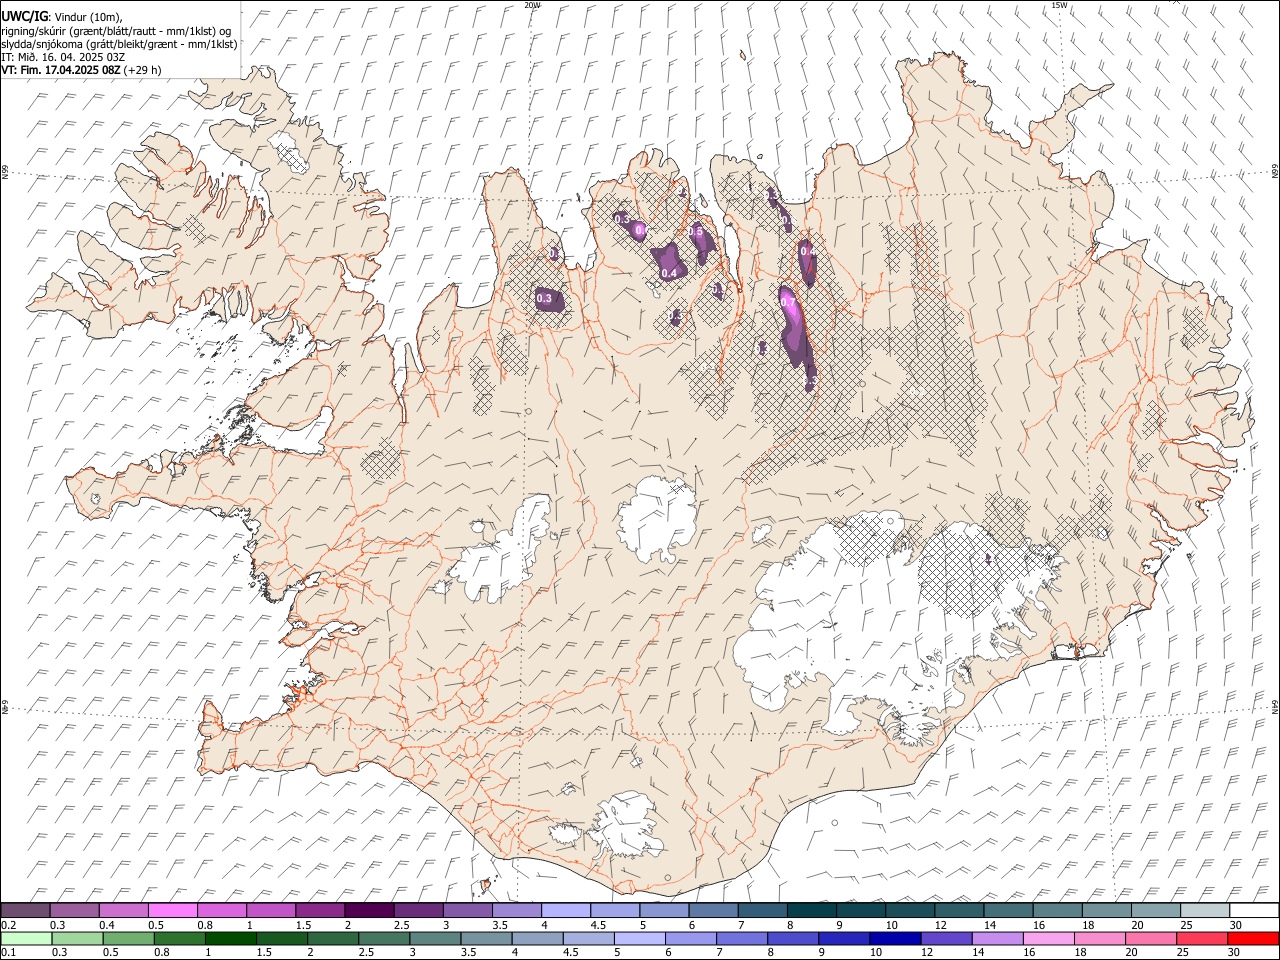Select the dark mauve 0.2–0.3 snow legend swatch
1280x960 pixels.
click(x=26, y=911)
